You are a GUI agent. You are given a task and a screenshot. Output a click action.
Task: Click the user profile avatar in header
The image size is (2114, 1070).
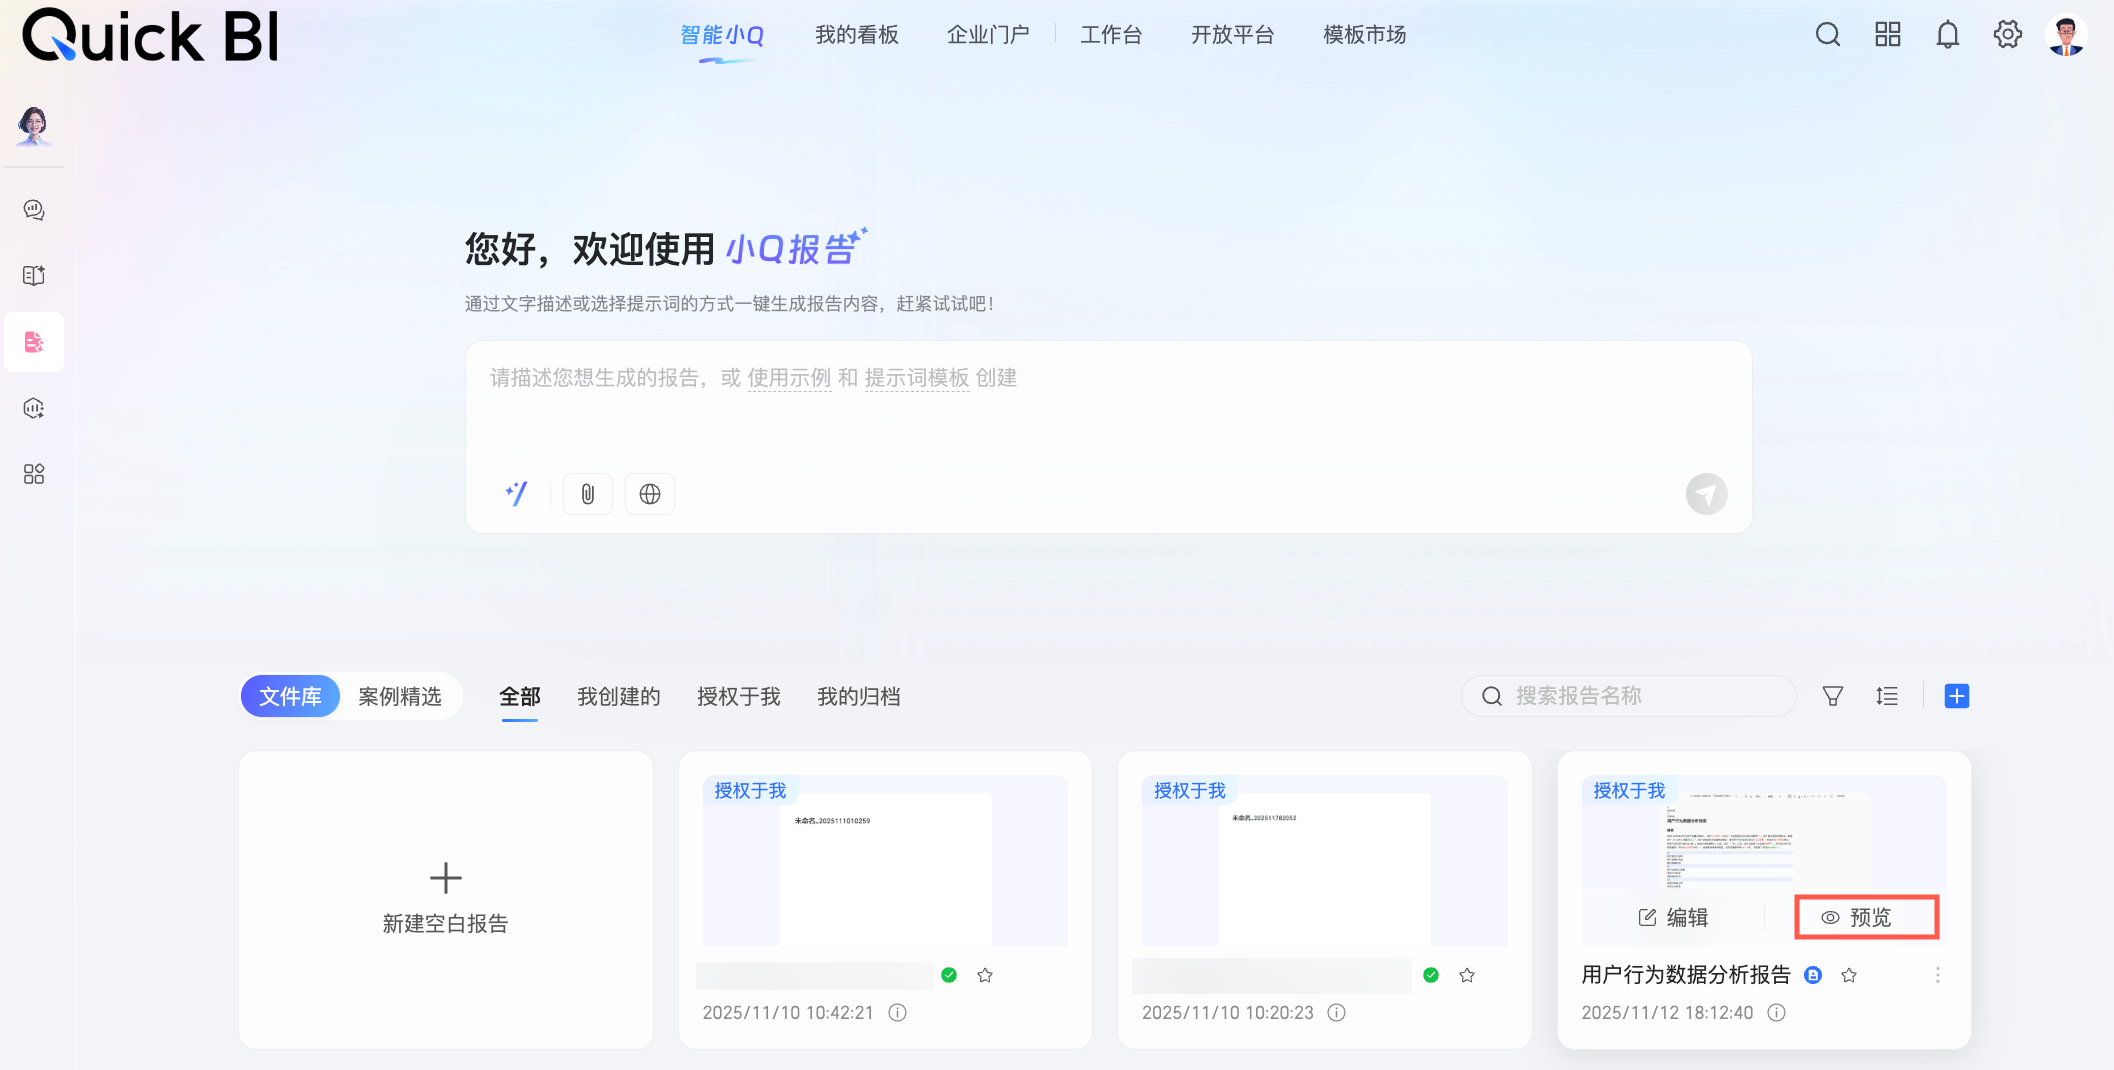click(x=2066, y=35)
